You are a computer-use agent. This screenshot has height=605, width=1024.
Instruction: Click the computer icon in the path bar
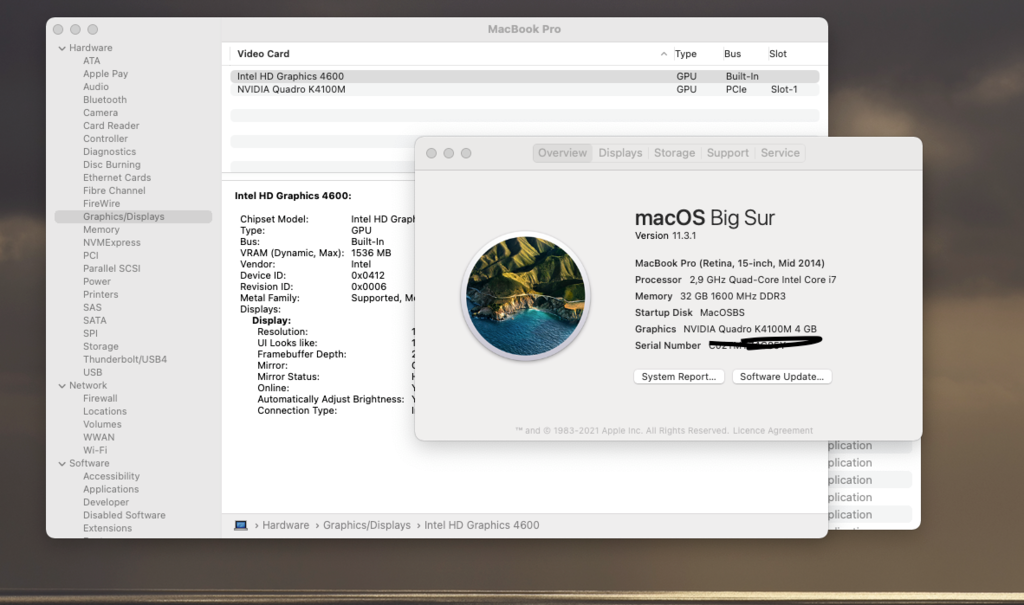pyautogui.click(x=241, y=525)
